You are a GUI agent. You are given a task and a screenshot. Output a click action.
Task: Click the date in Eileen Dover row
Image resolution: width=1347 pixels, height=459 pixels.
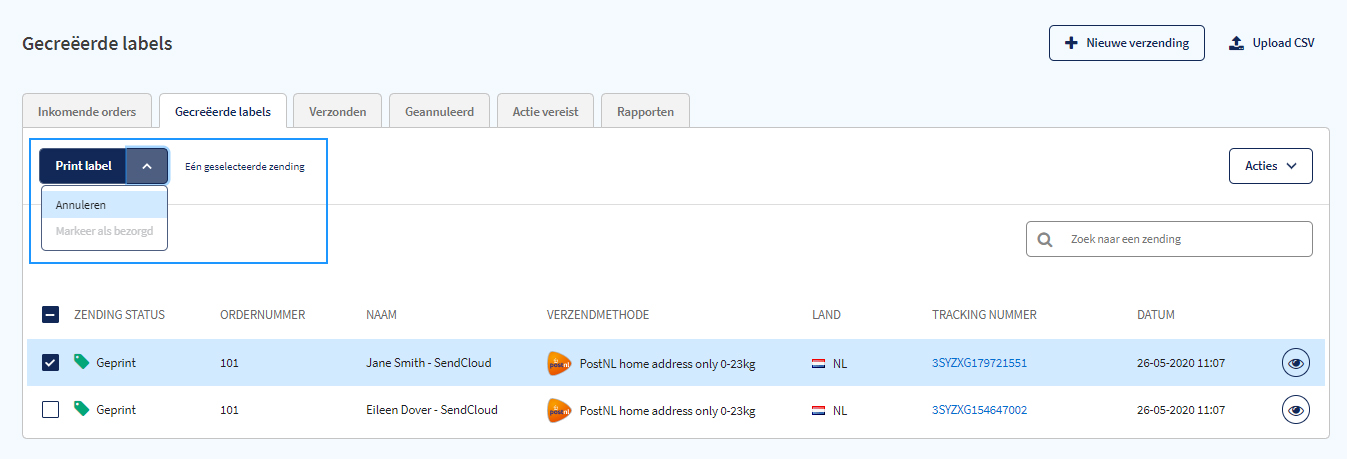tap(1181, 410)
